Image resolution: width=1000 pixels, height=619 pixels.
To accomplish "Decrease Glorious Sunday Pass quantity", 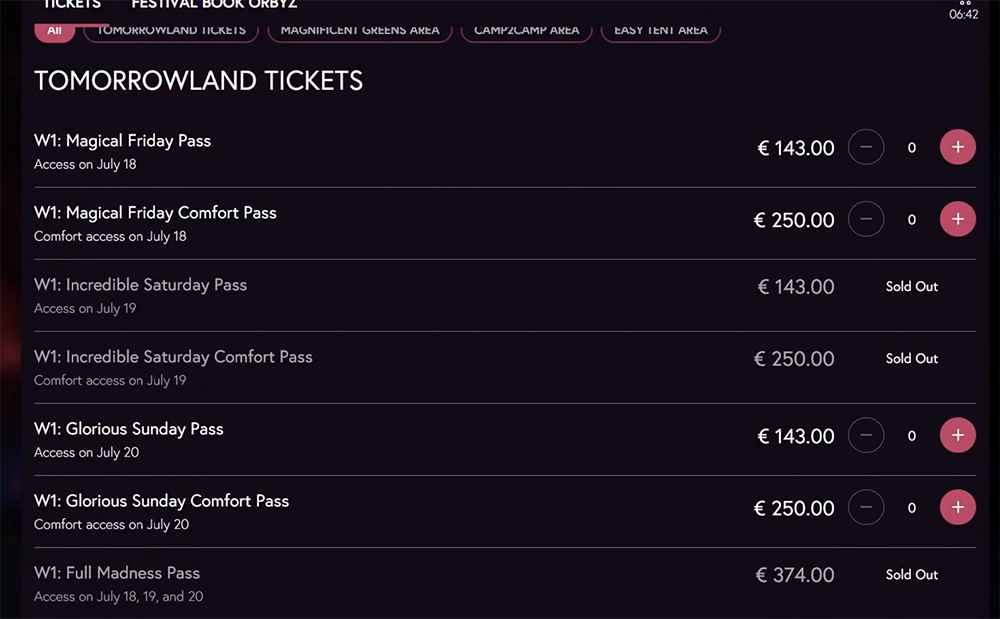I will pos(866,435).
